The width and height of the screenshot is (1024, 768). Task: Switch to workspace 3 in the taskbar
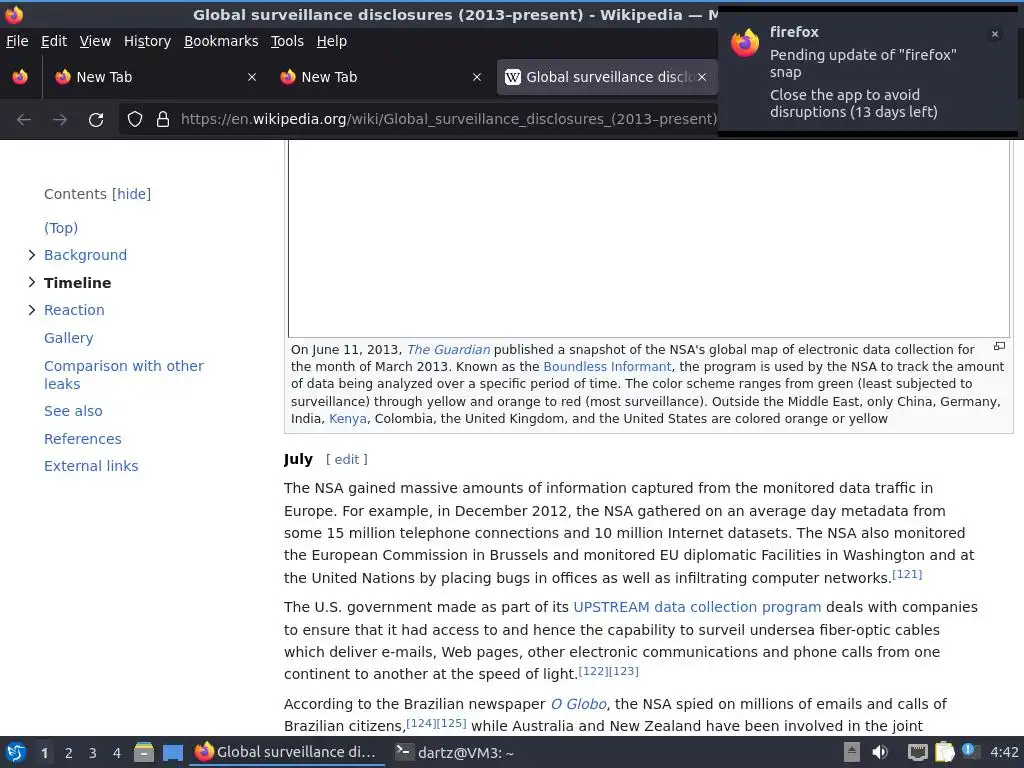point(93,753)
